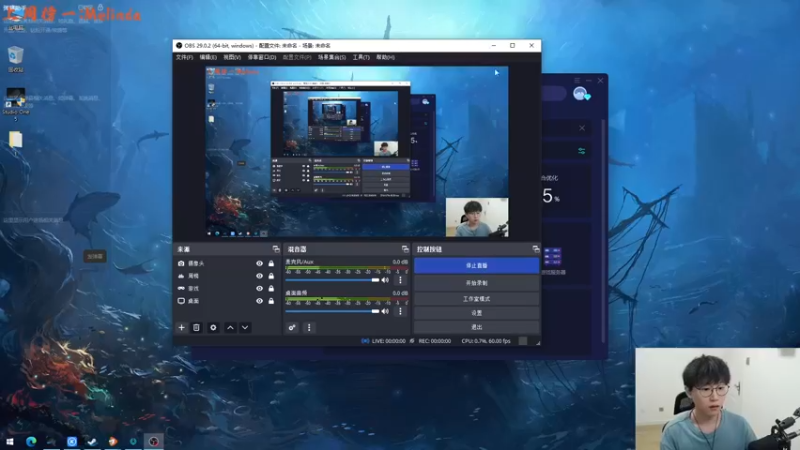Toggle the lock on the game capture source
The width and height of the screenshot is (800, 450).
coord(271,288)
